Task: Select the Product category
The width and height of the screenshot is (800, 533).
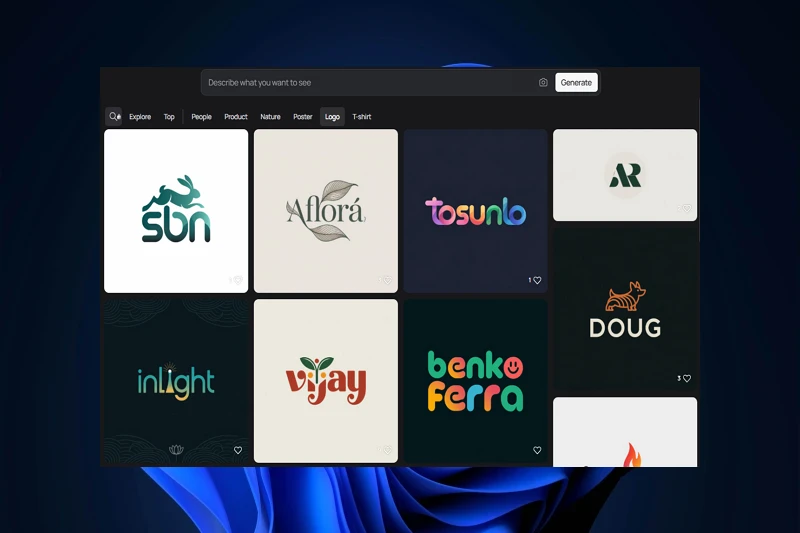Action: click(236, 117)
